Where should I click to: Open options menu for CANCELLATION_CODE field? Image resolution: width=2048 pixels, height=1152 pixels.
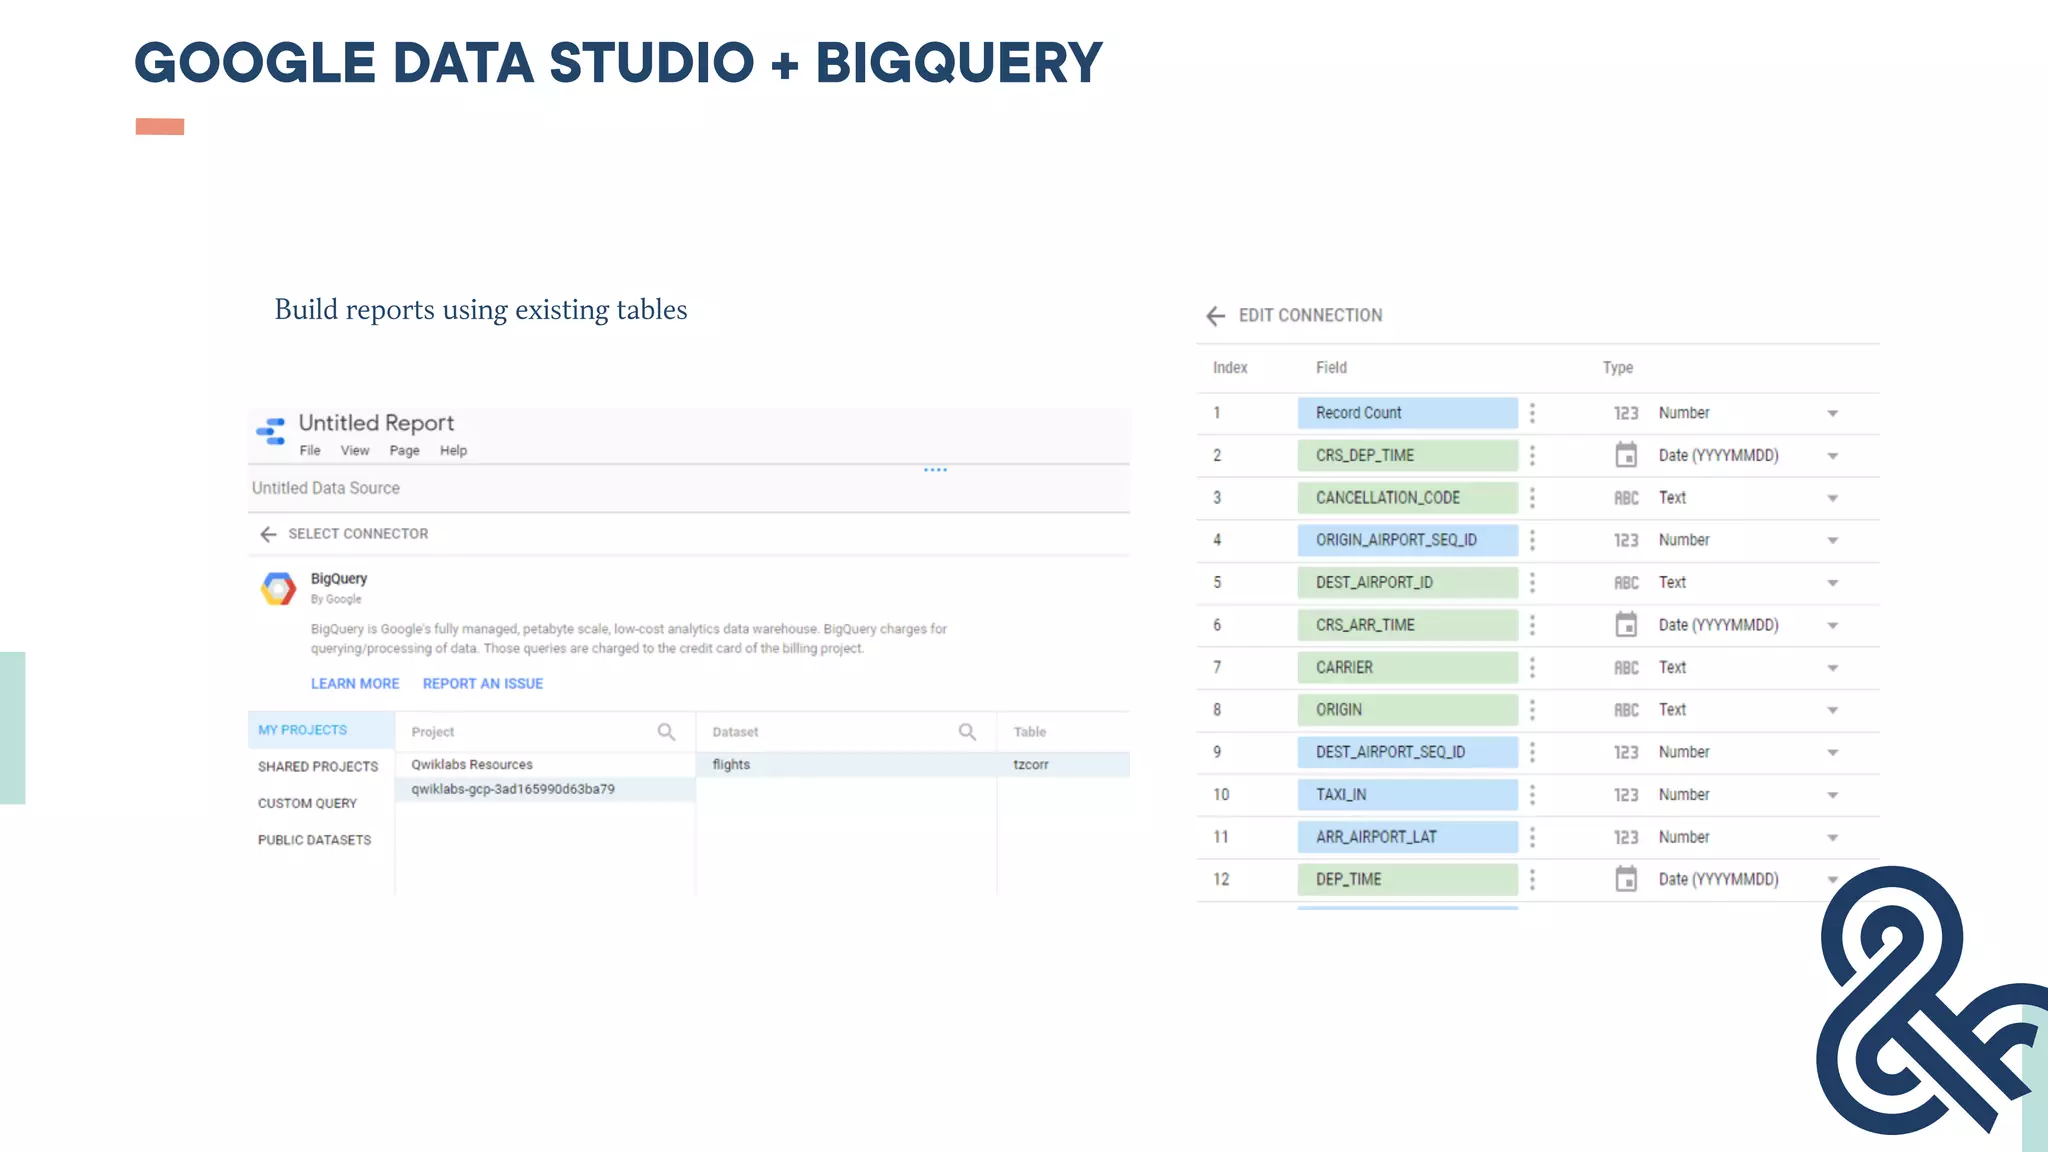click(1532, 498)
